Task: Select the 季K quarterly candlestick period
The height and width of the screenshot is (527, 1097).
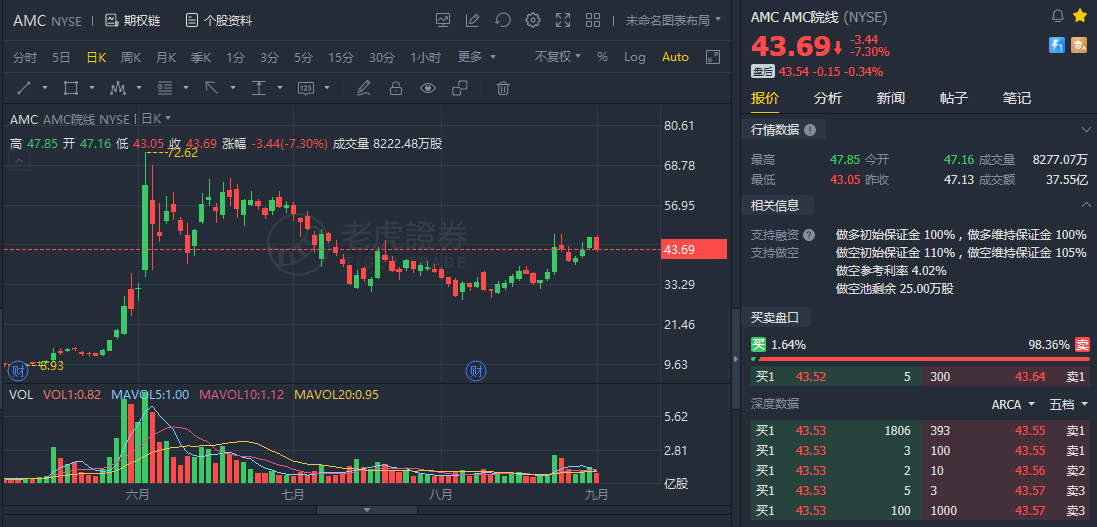Action: (x=201, y=57)
